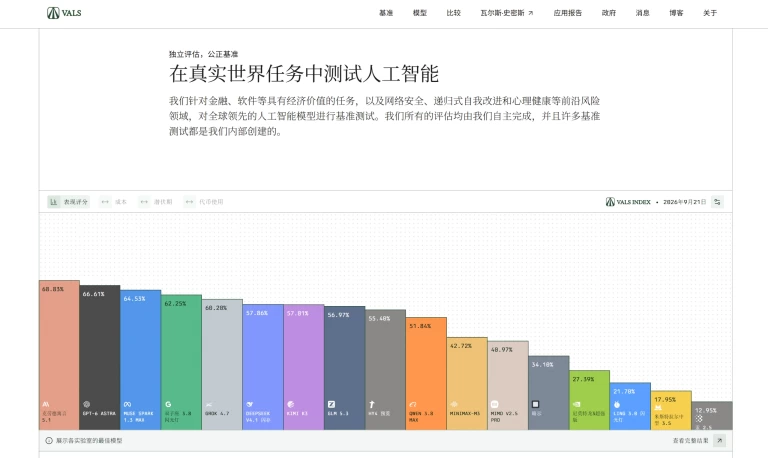Click the 66.61% score label
This screenshot has height=458, width=768.
94,294
